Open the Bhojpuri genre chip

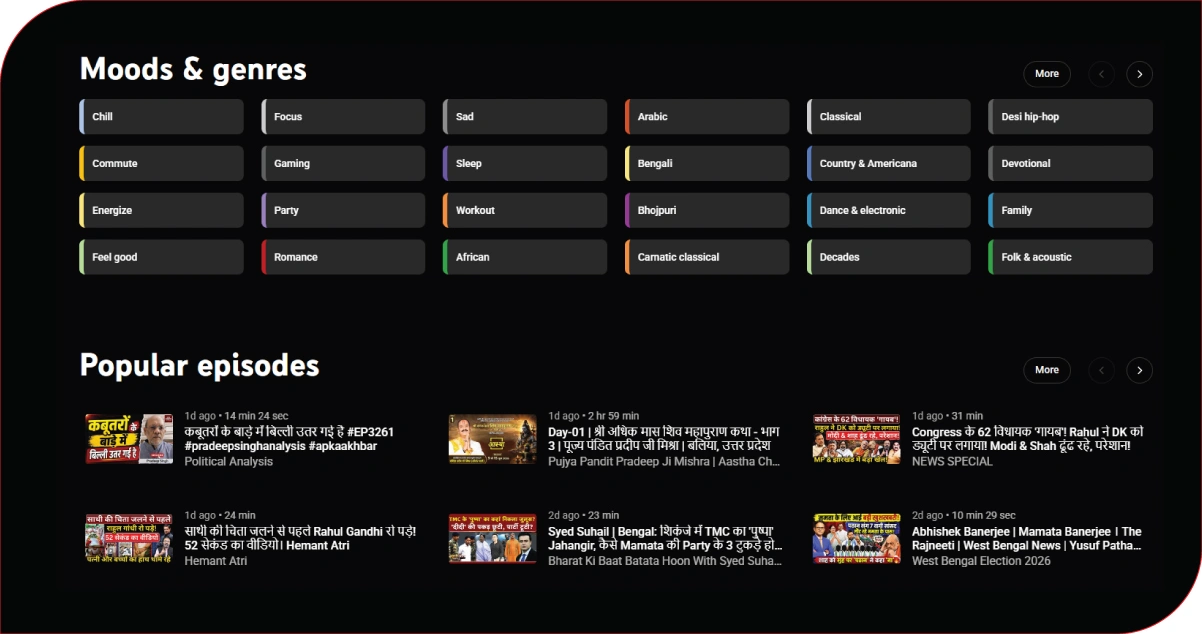pos(707,210)
